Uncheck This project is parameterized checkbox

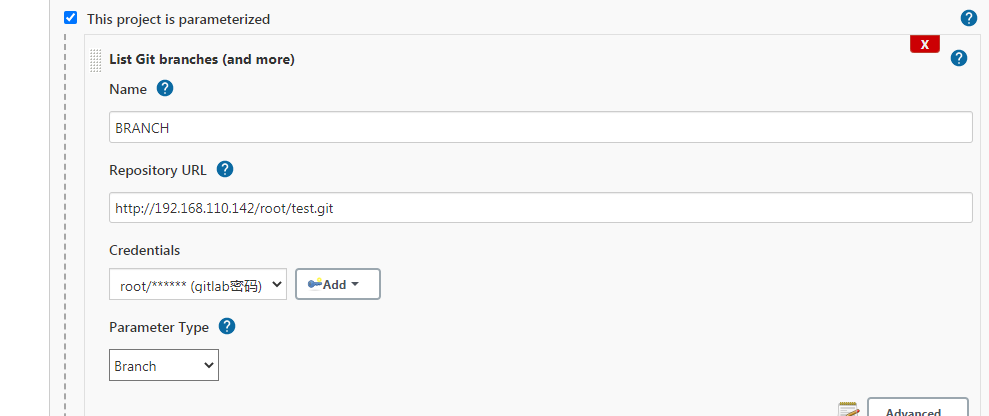pos(70,18)
